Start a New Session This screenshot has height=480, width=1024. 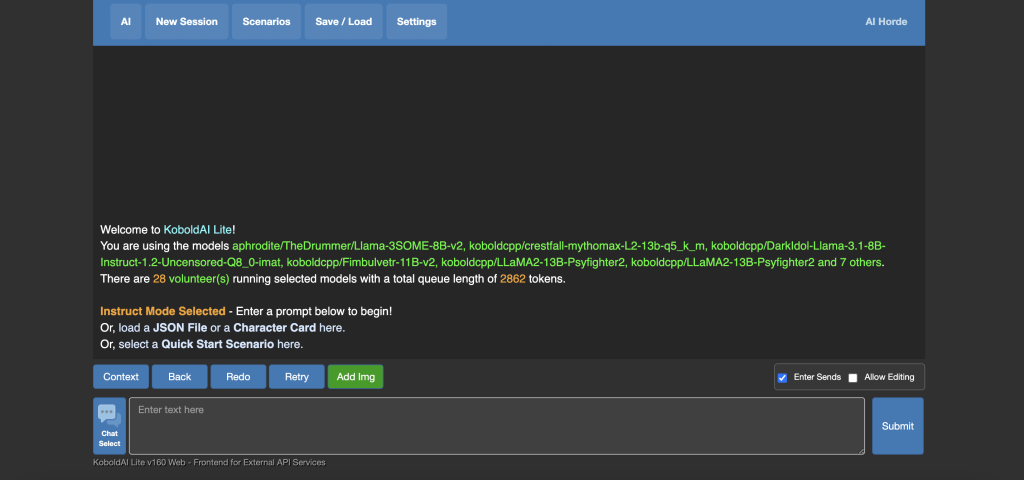tap(186, 22)
